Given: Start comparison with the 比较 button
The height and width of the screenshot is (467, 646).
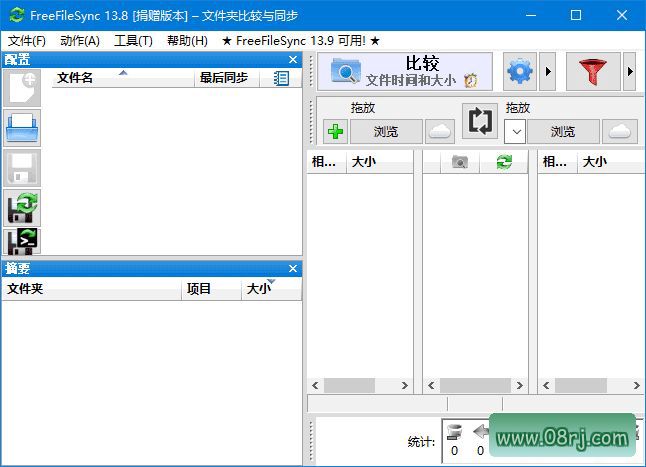Looking at the screenshot, I should (405, 72).
